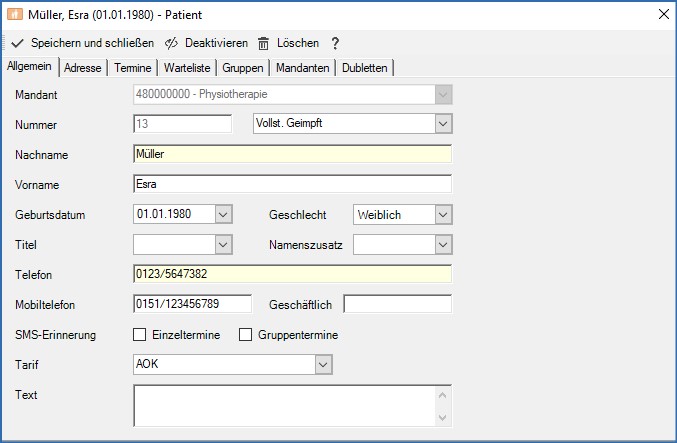Click the Deaktivieren button label
Image resolution: width=677 pixels, height=443 pixels.
(216, 43)
